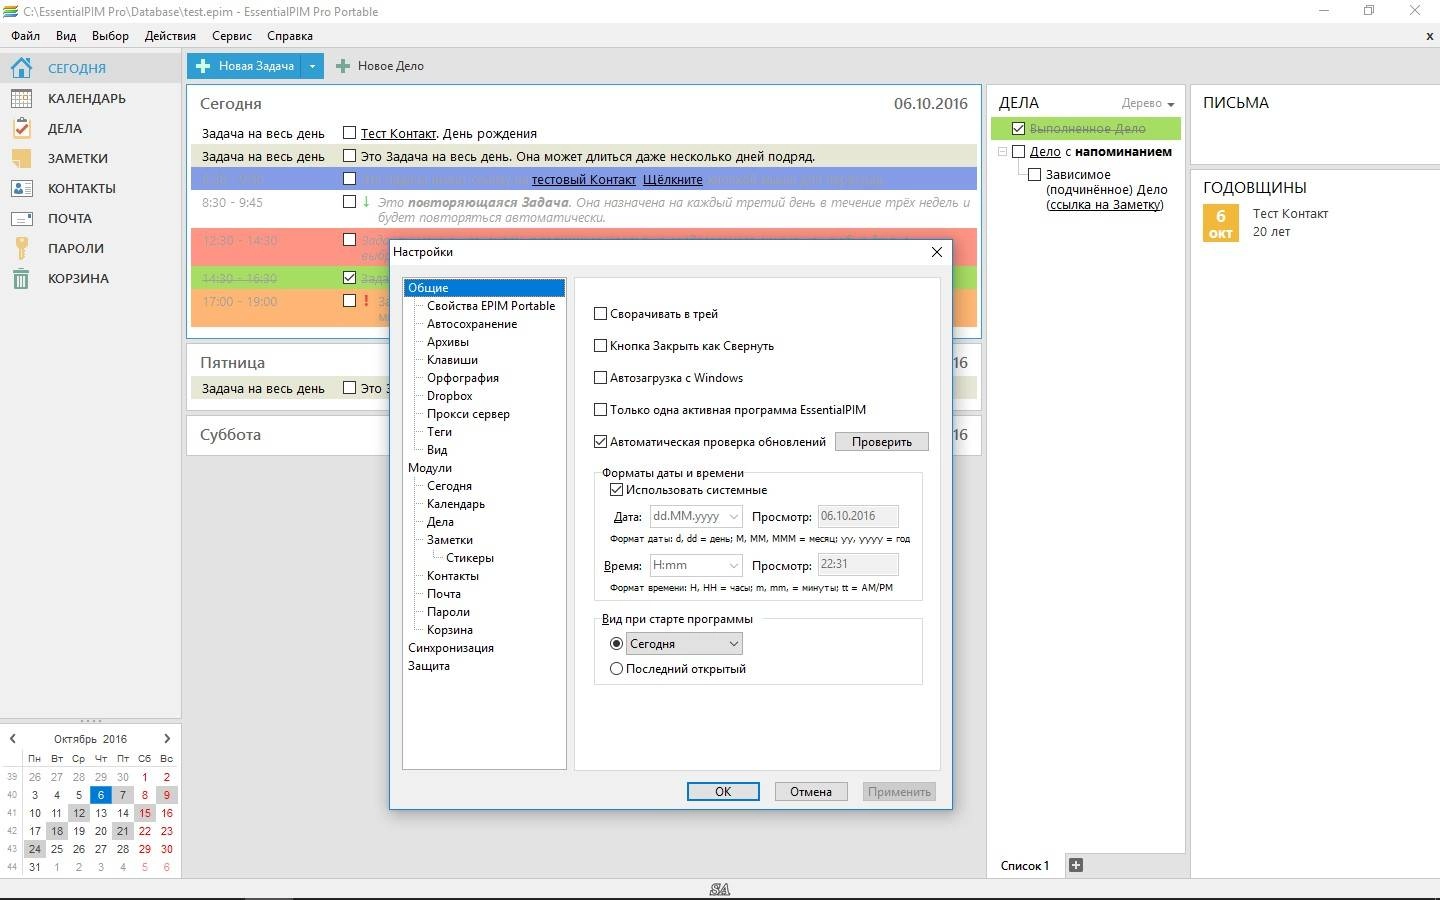Click the Применить button
1440x900 pixels.
click(899, 792)
